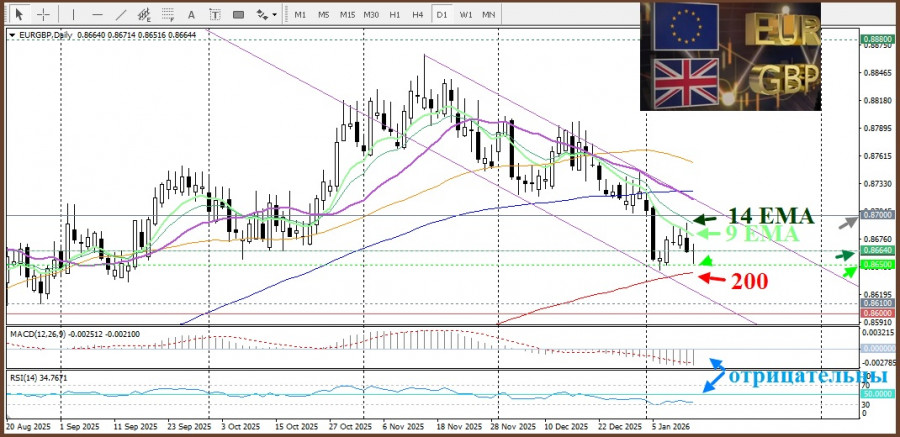Switch to M5 timeframe
This screenshot has width=900, height=437.
point(324,15)
